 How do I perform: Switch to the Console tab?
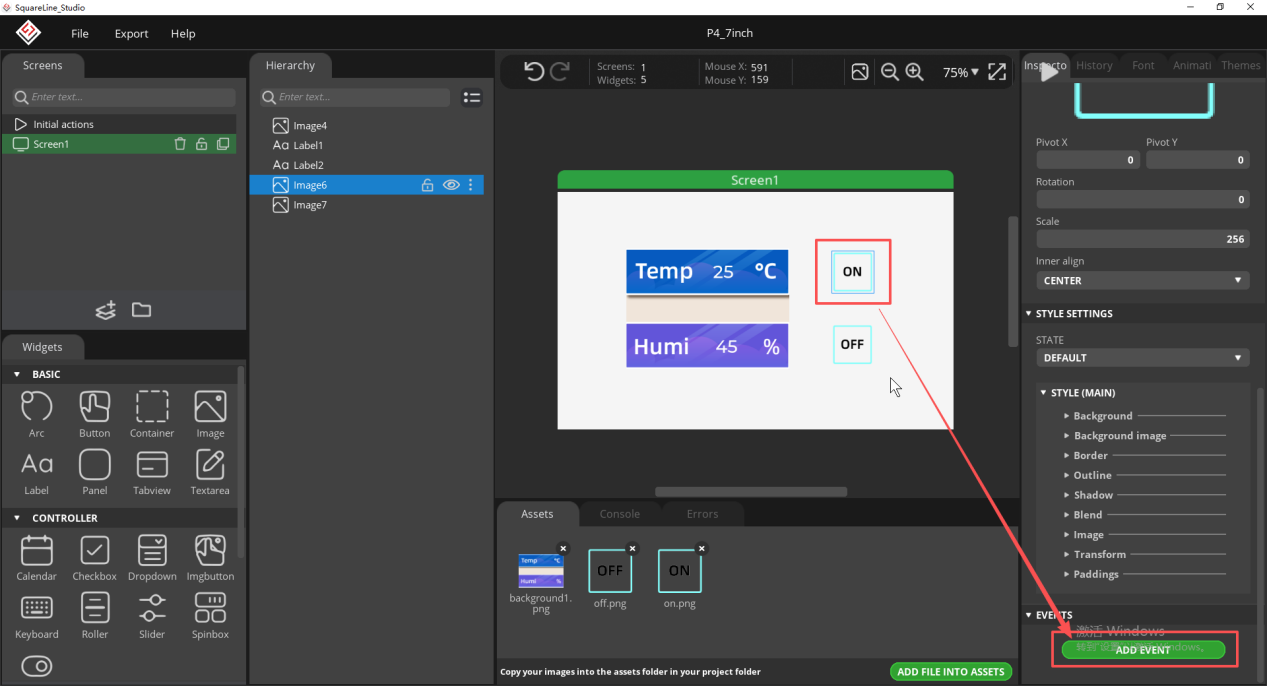620,514
